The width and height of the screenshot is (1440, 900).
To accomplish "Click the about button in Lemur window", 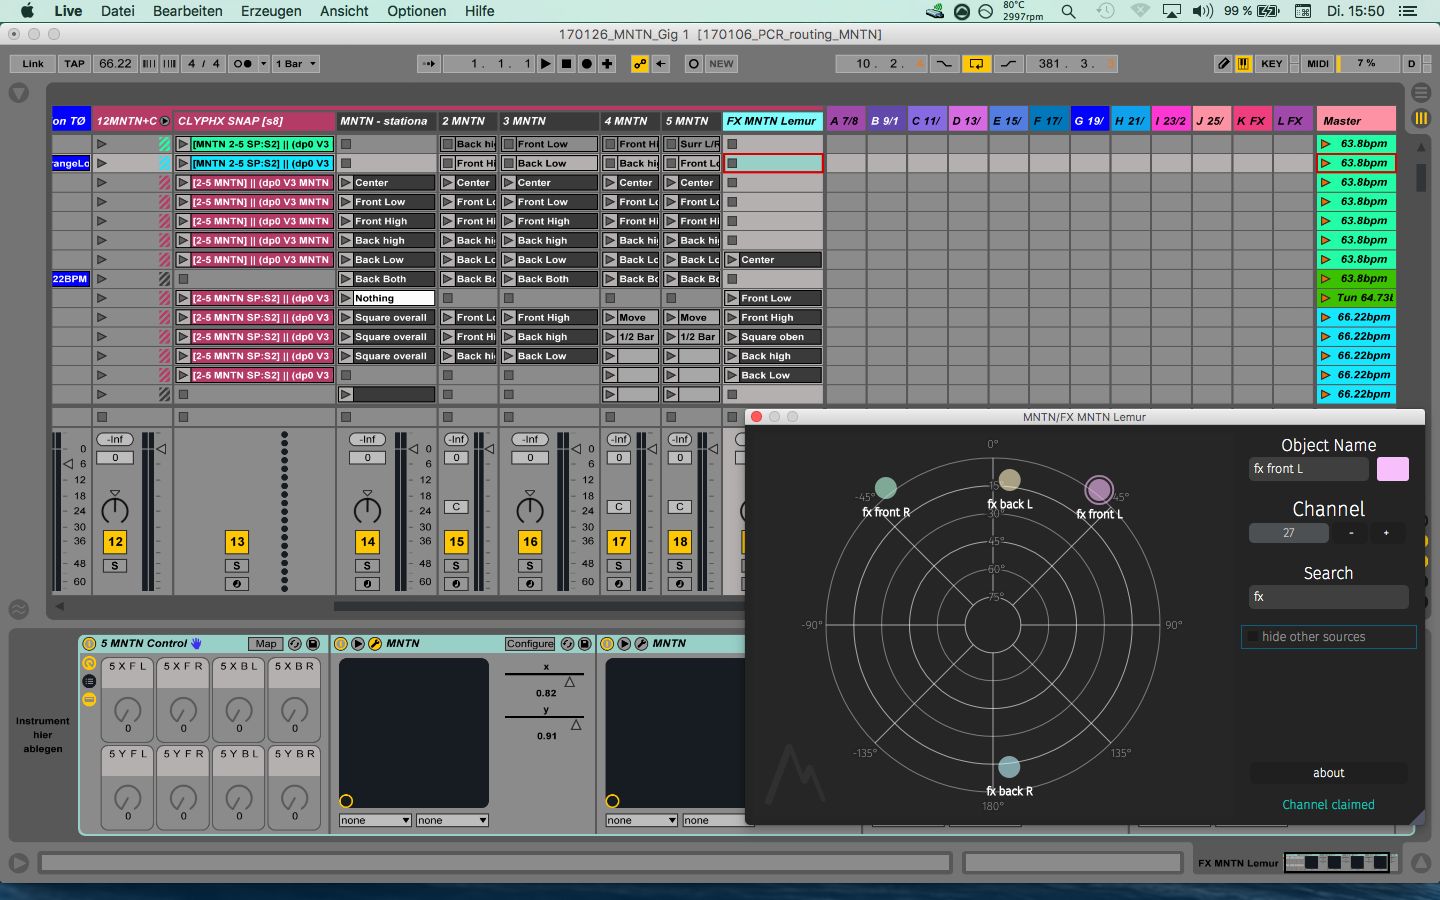I will click(x=1328, y=773).
